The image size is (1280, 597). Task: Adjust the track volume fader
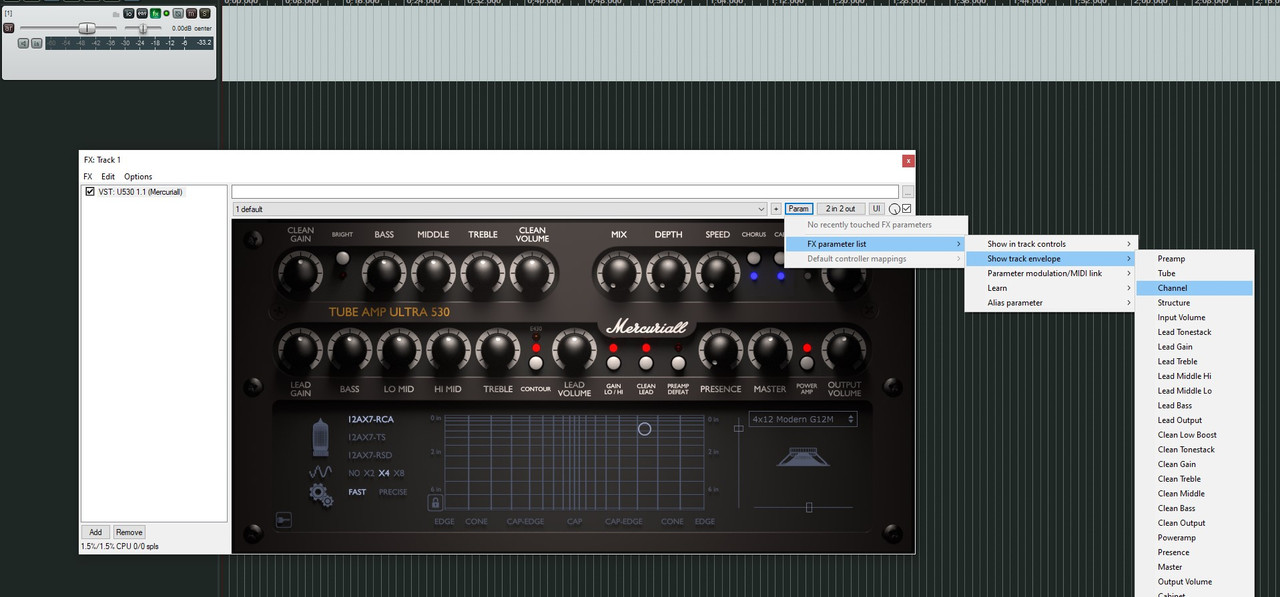point(87,28)
